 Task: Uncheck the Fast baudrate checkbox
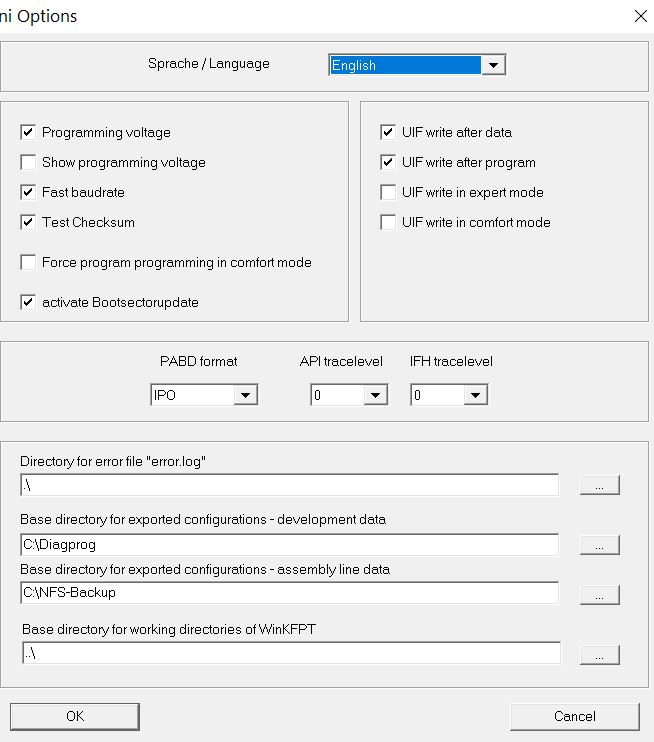pos(28,192)
